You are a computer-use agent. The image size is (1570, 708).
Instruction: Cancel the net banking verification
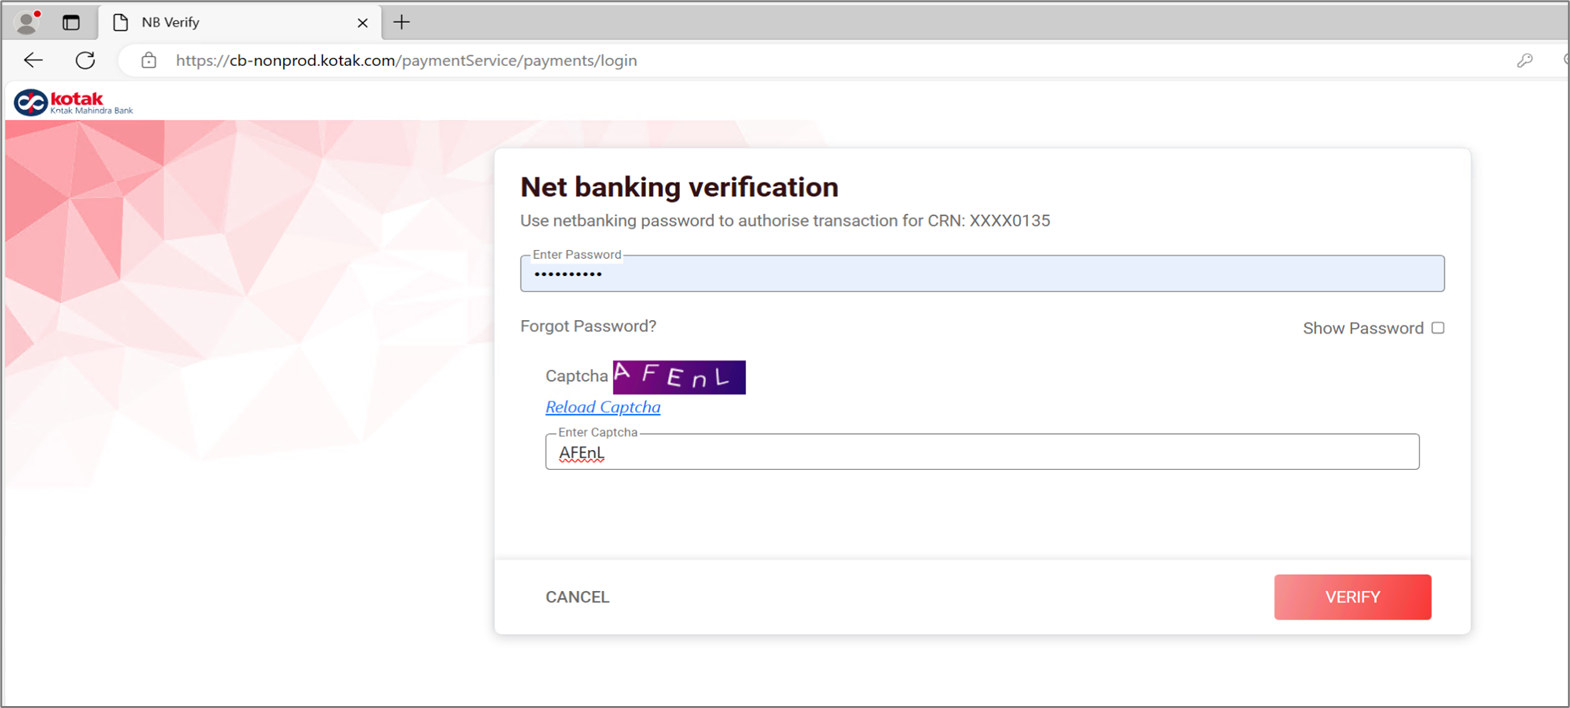coord(577,597)
